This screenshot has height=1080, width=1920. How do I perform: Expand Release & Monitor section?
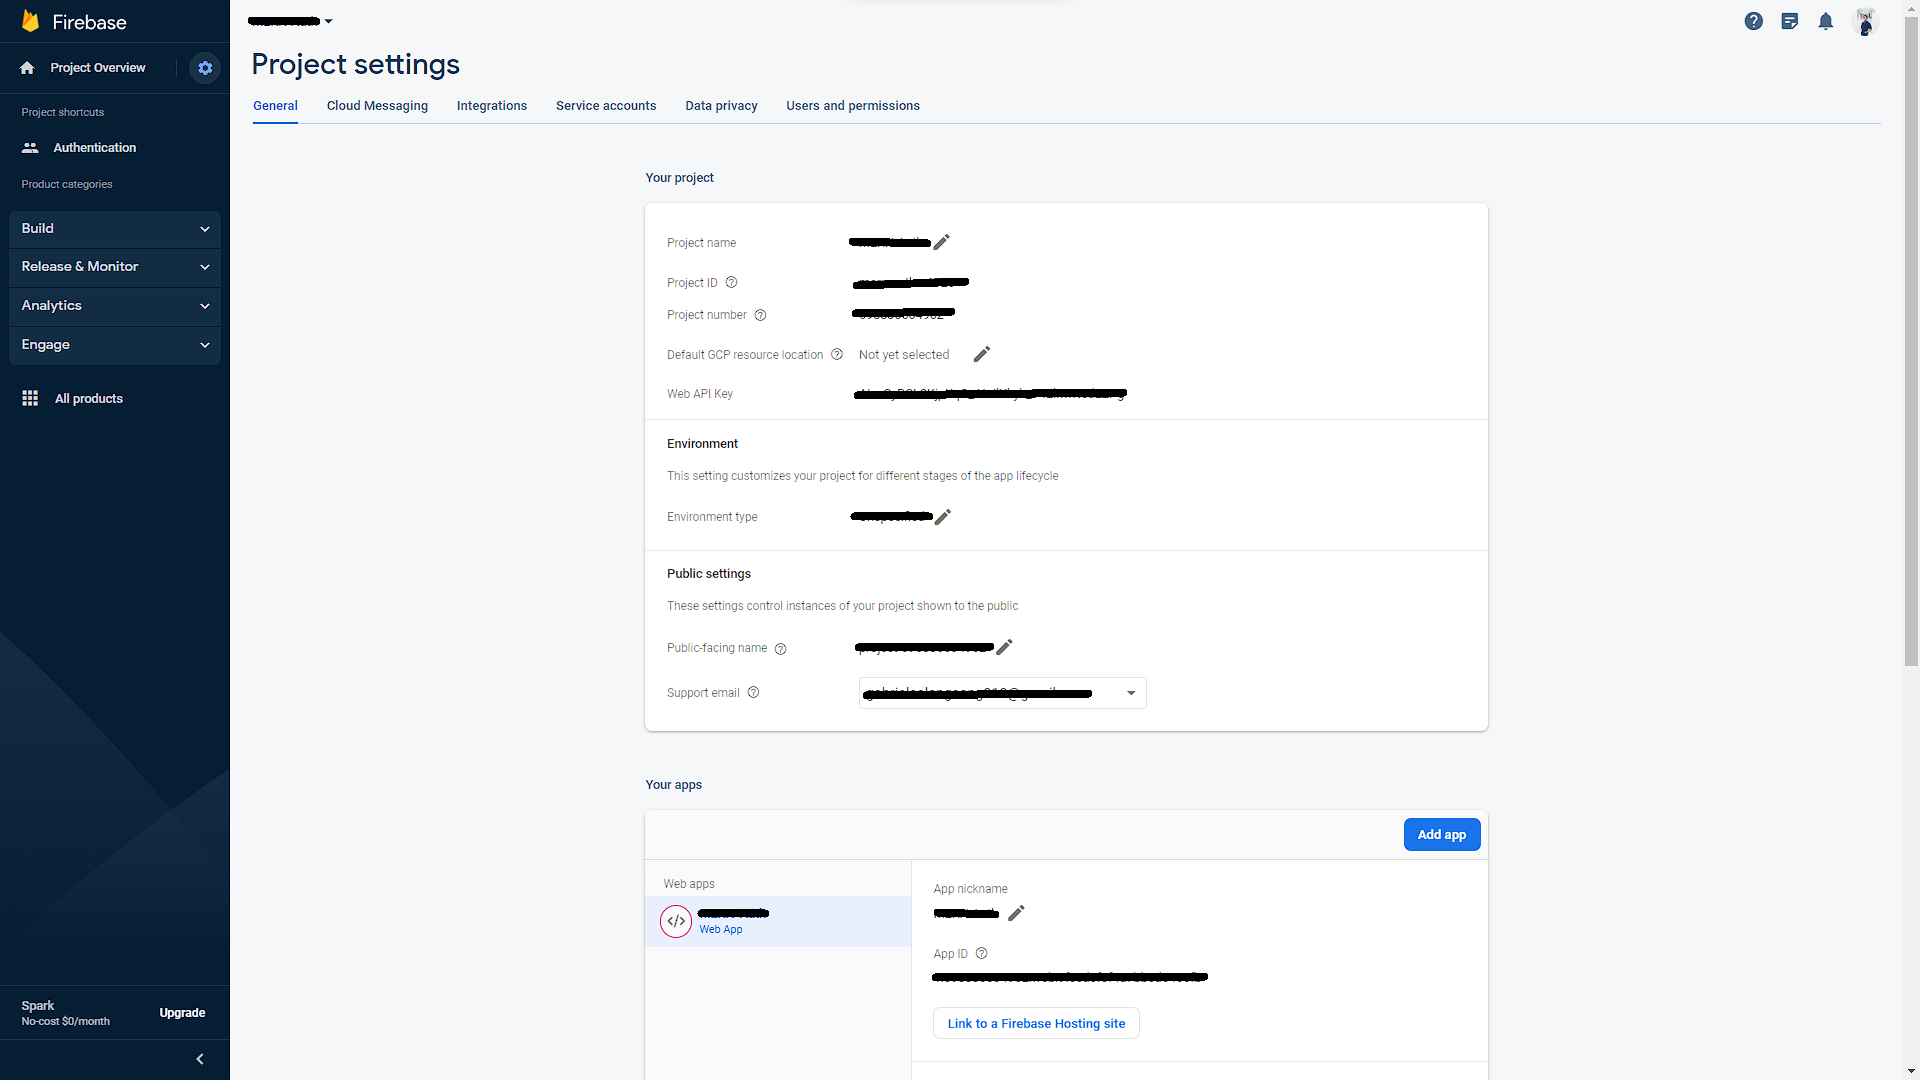click(115, 267)
